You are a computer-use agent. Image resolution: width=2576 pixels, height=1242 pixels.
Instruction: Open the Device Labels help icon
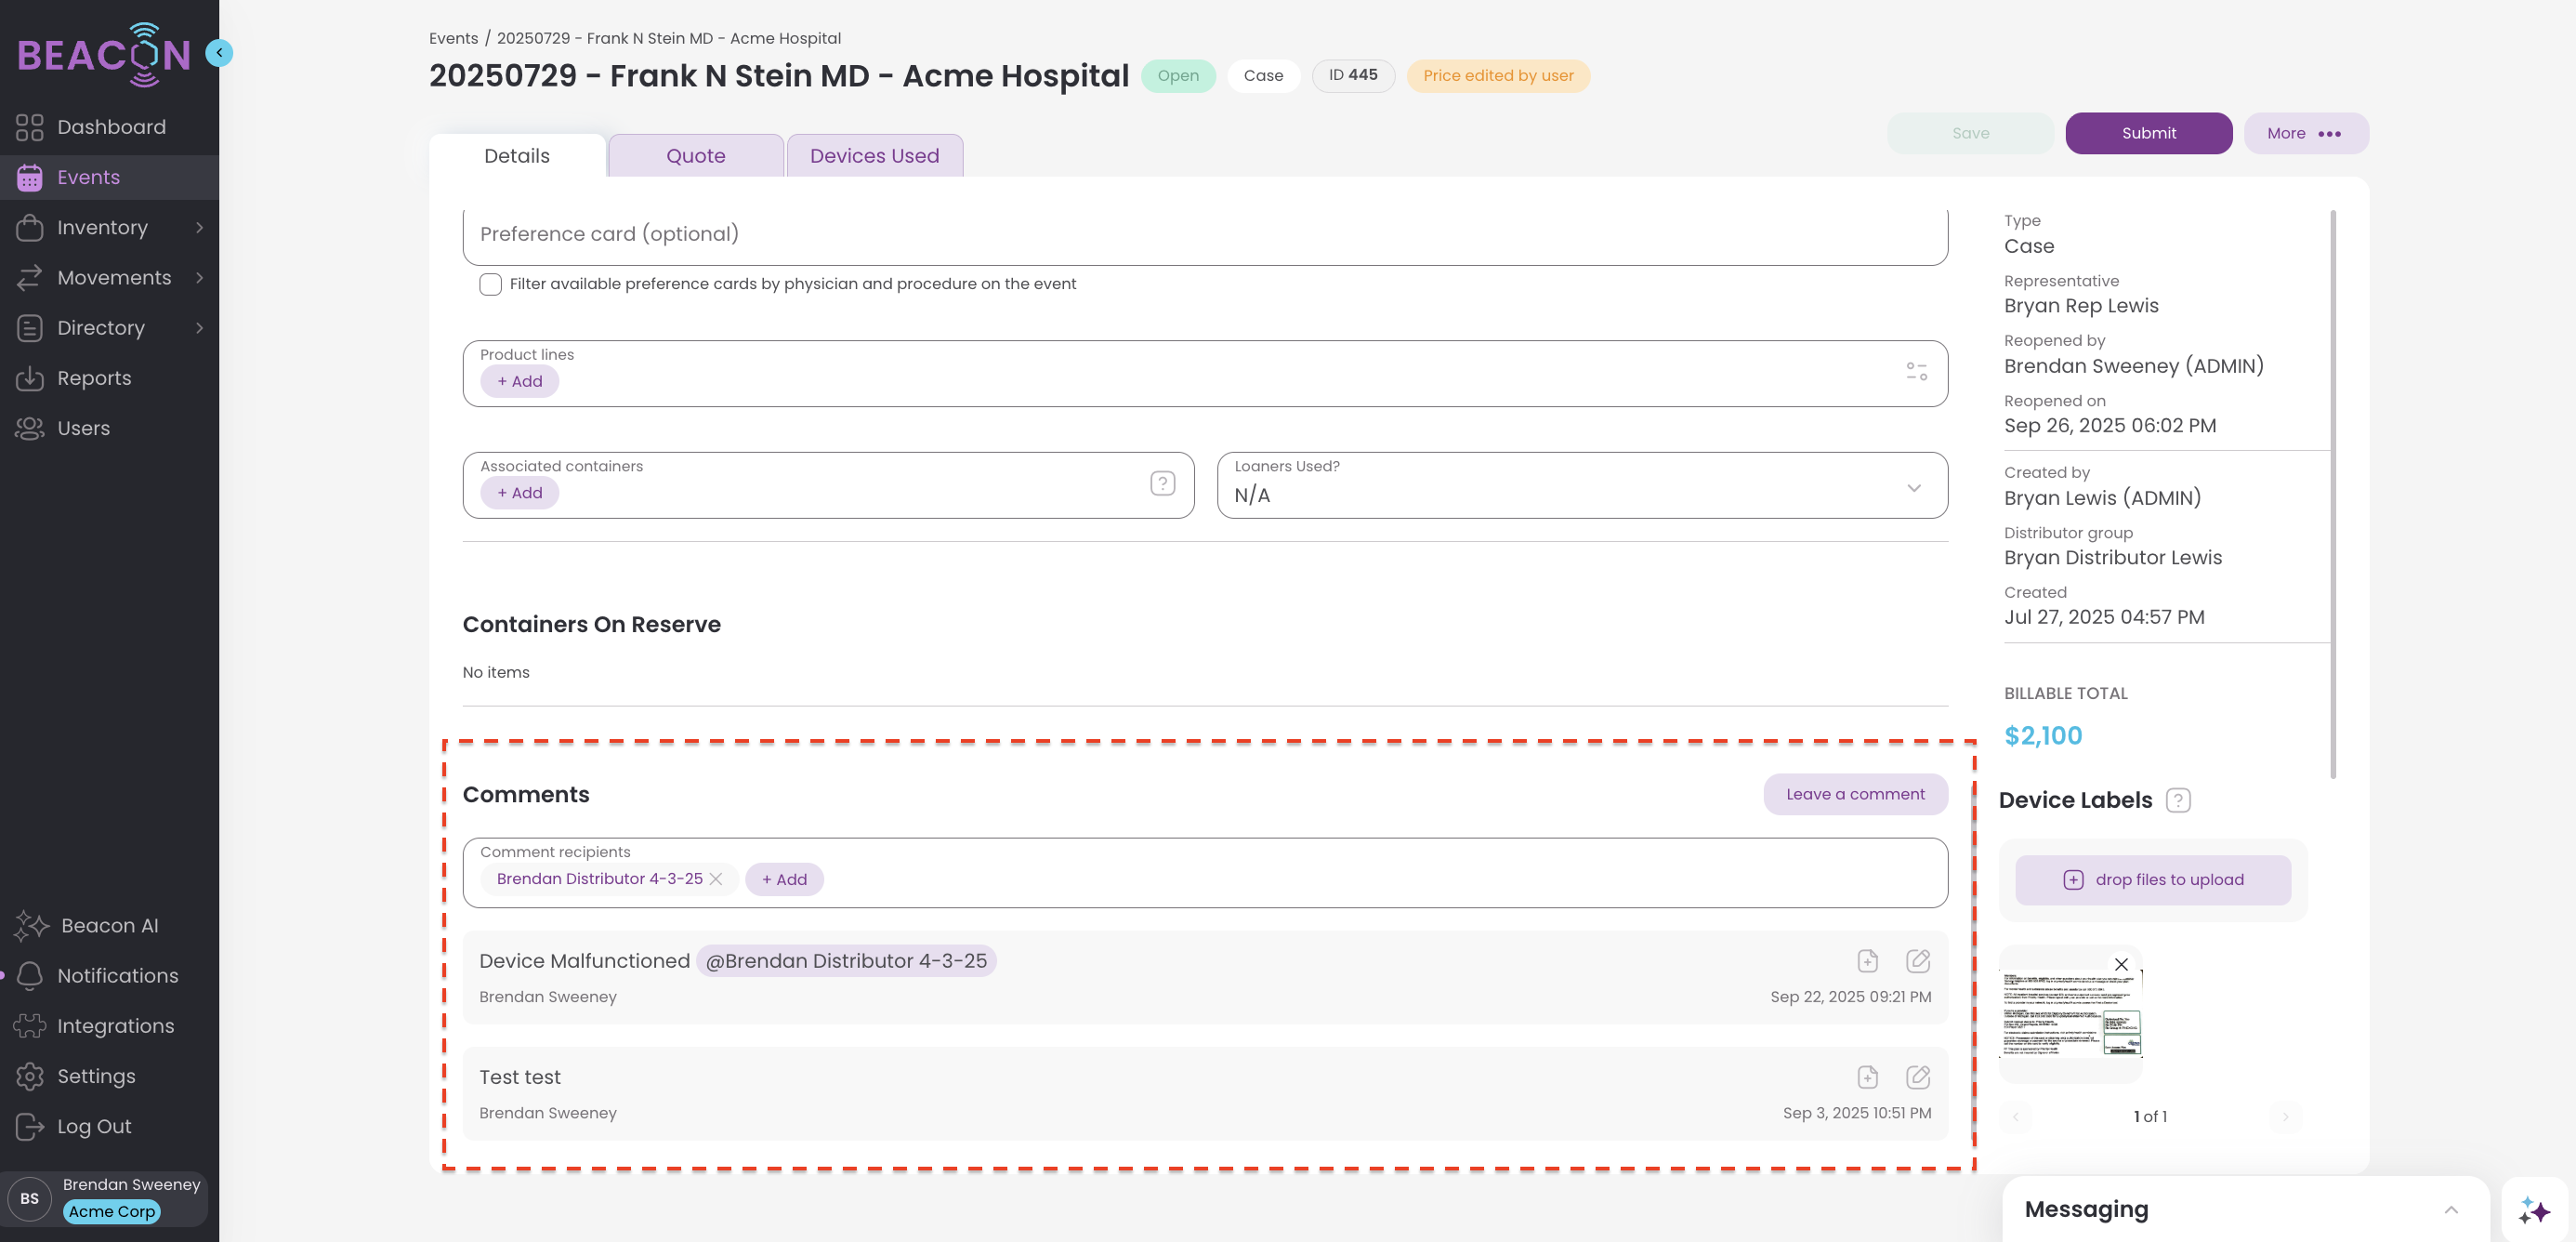coord(2178,800)
